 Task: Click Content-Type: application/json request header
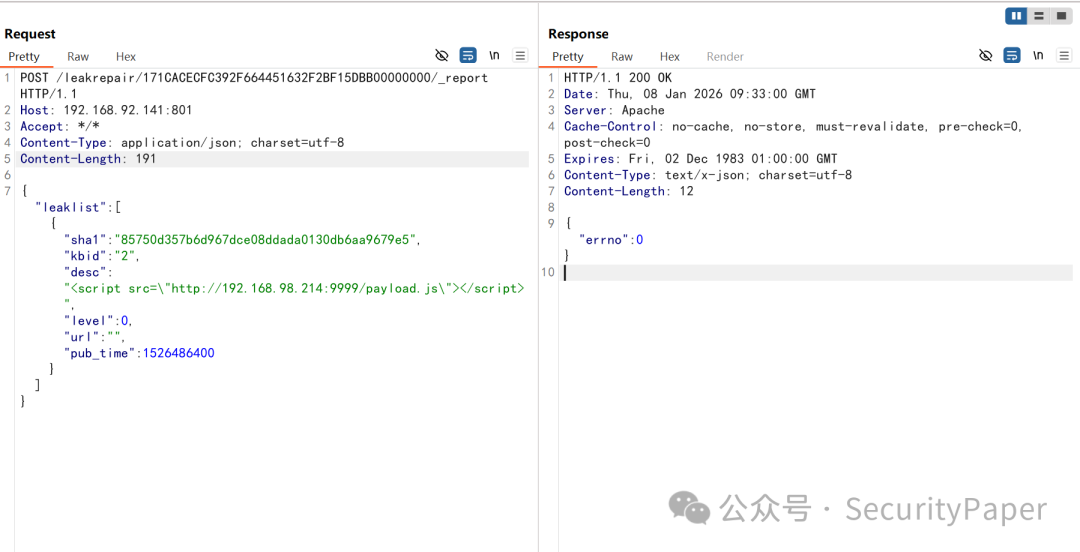(x=182, y=143)
